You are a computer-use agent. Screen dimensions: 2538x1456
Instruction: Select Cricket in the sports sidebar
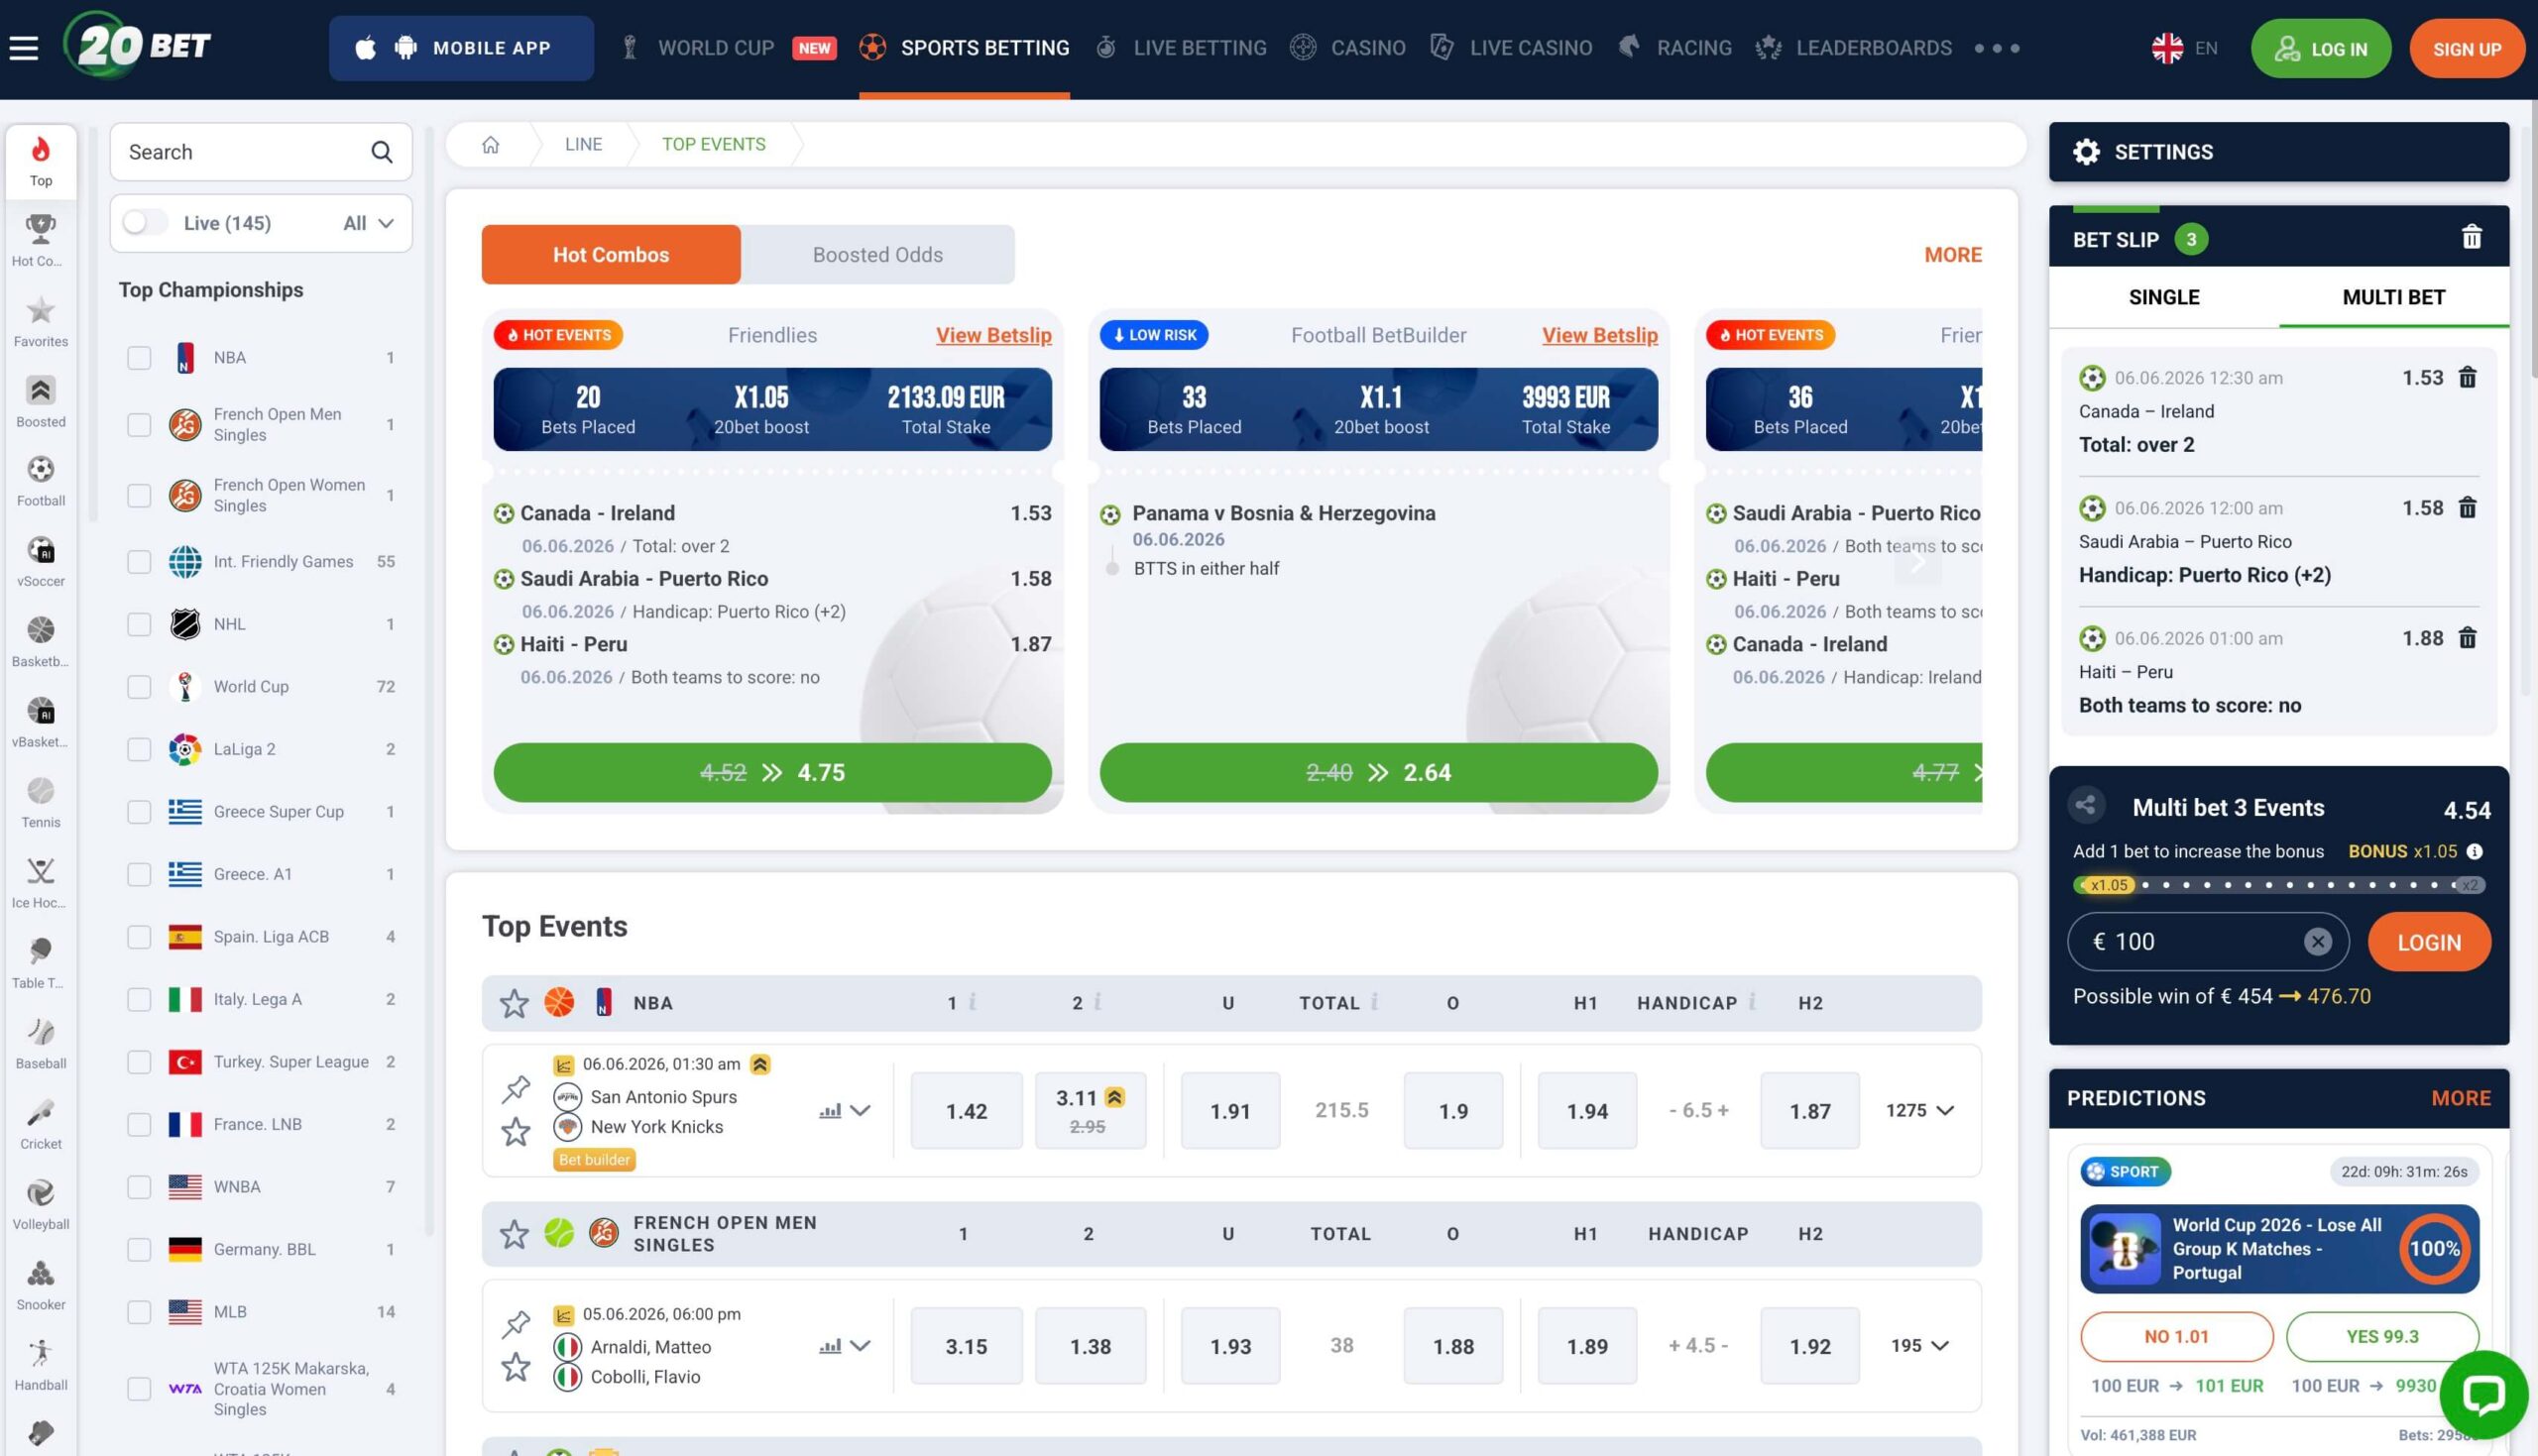[41, 1123]
